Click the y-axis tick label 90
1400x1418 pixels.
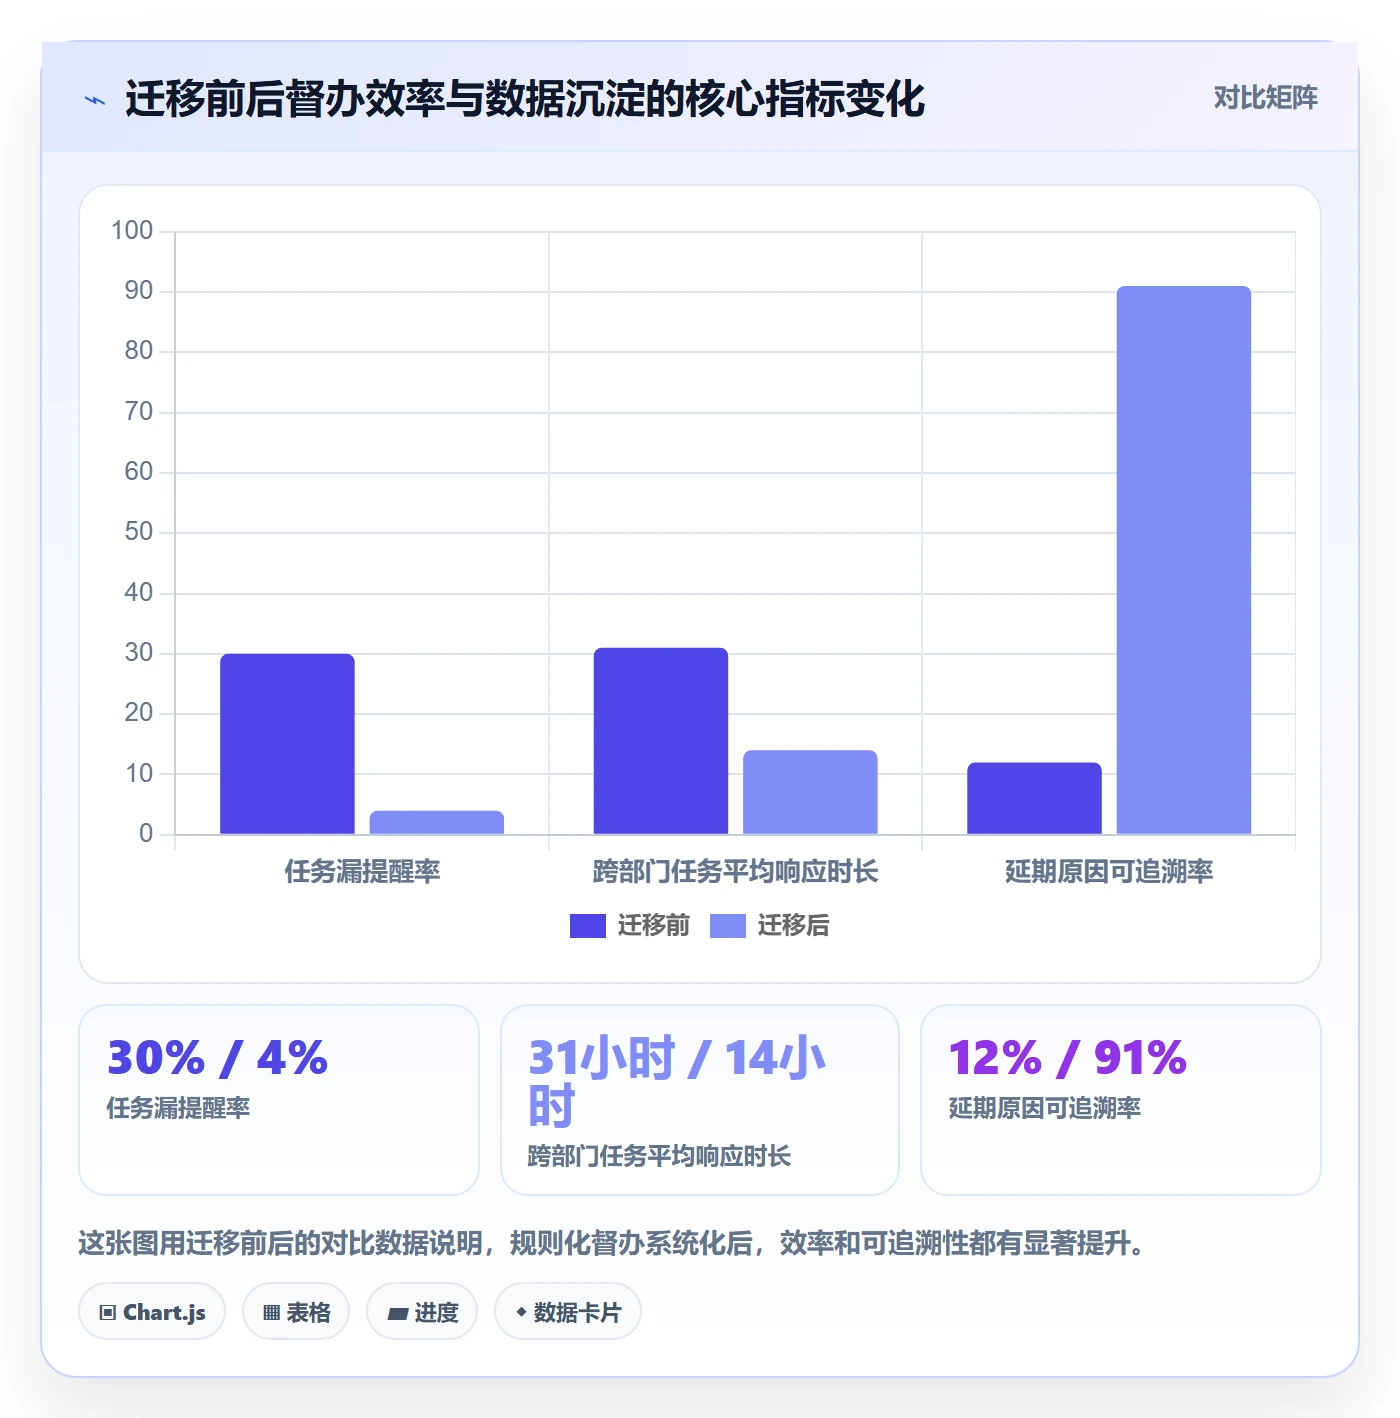(x=139, y=291)
